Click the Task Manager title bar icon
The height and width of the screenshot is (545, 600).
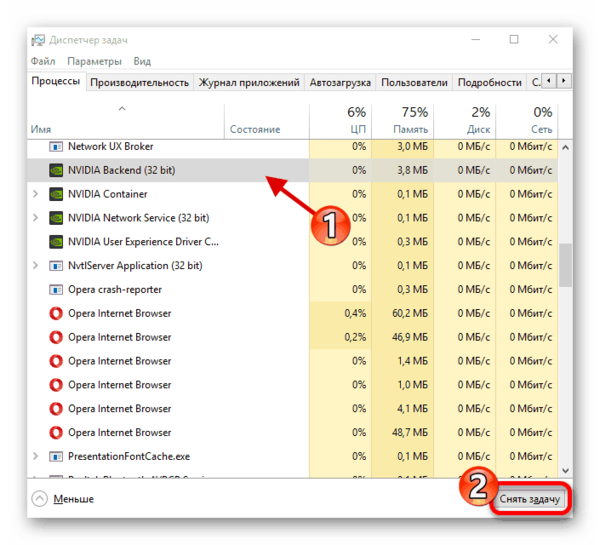coord(38,40)
